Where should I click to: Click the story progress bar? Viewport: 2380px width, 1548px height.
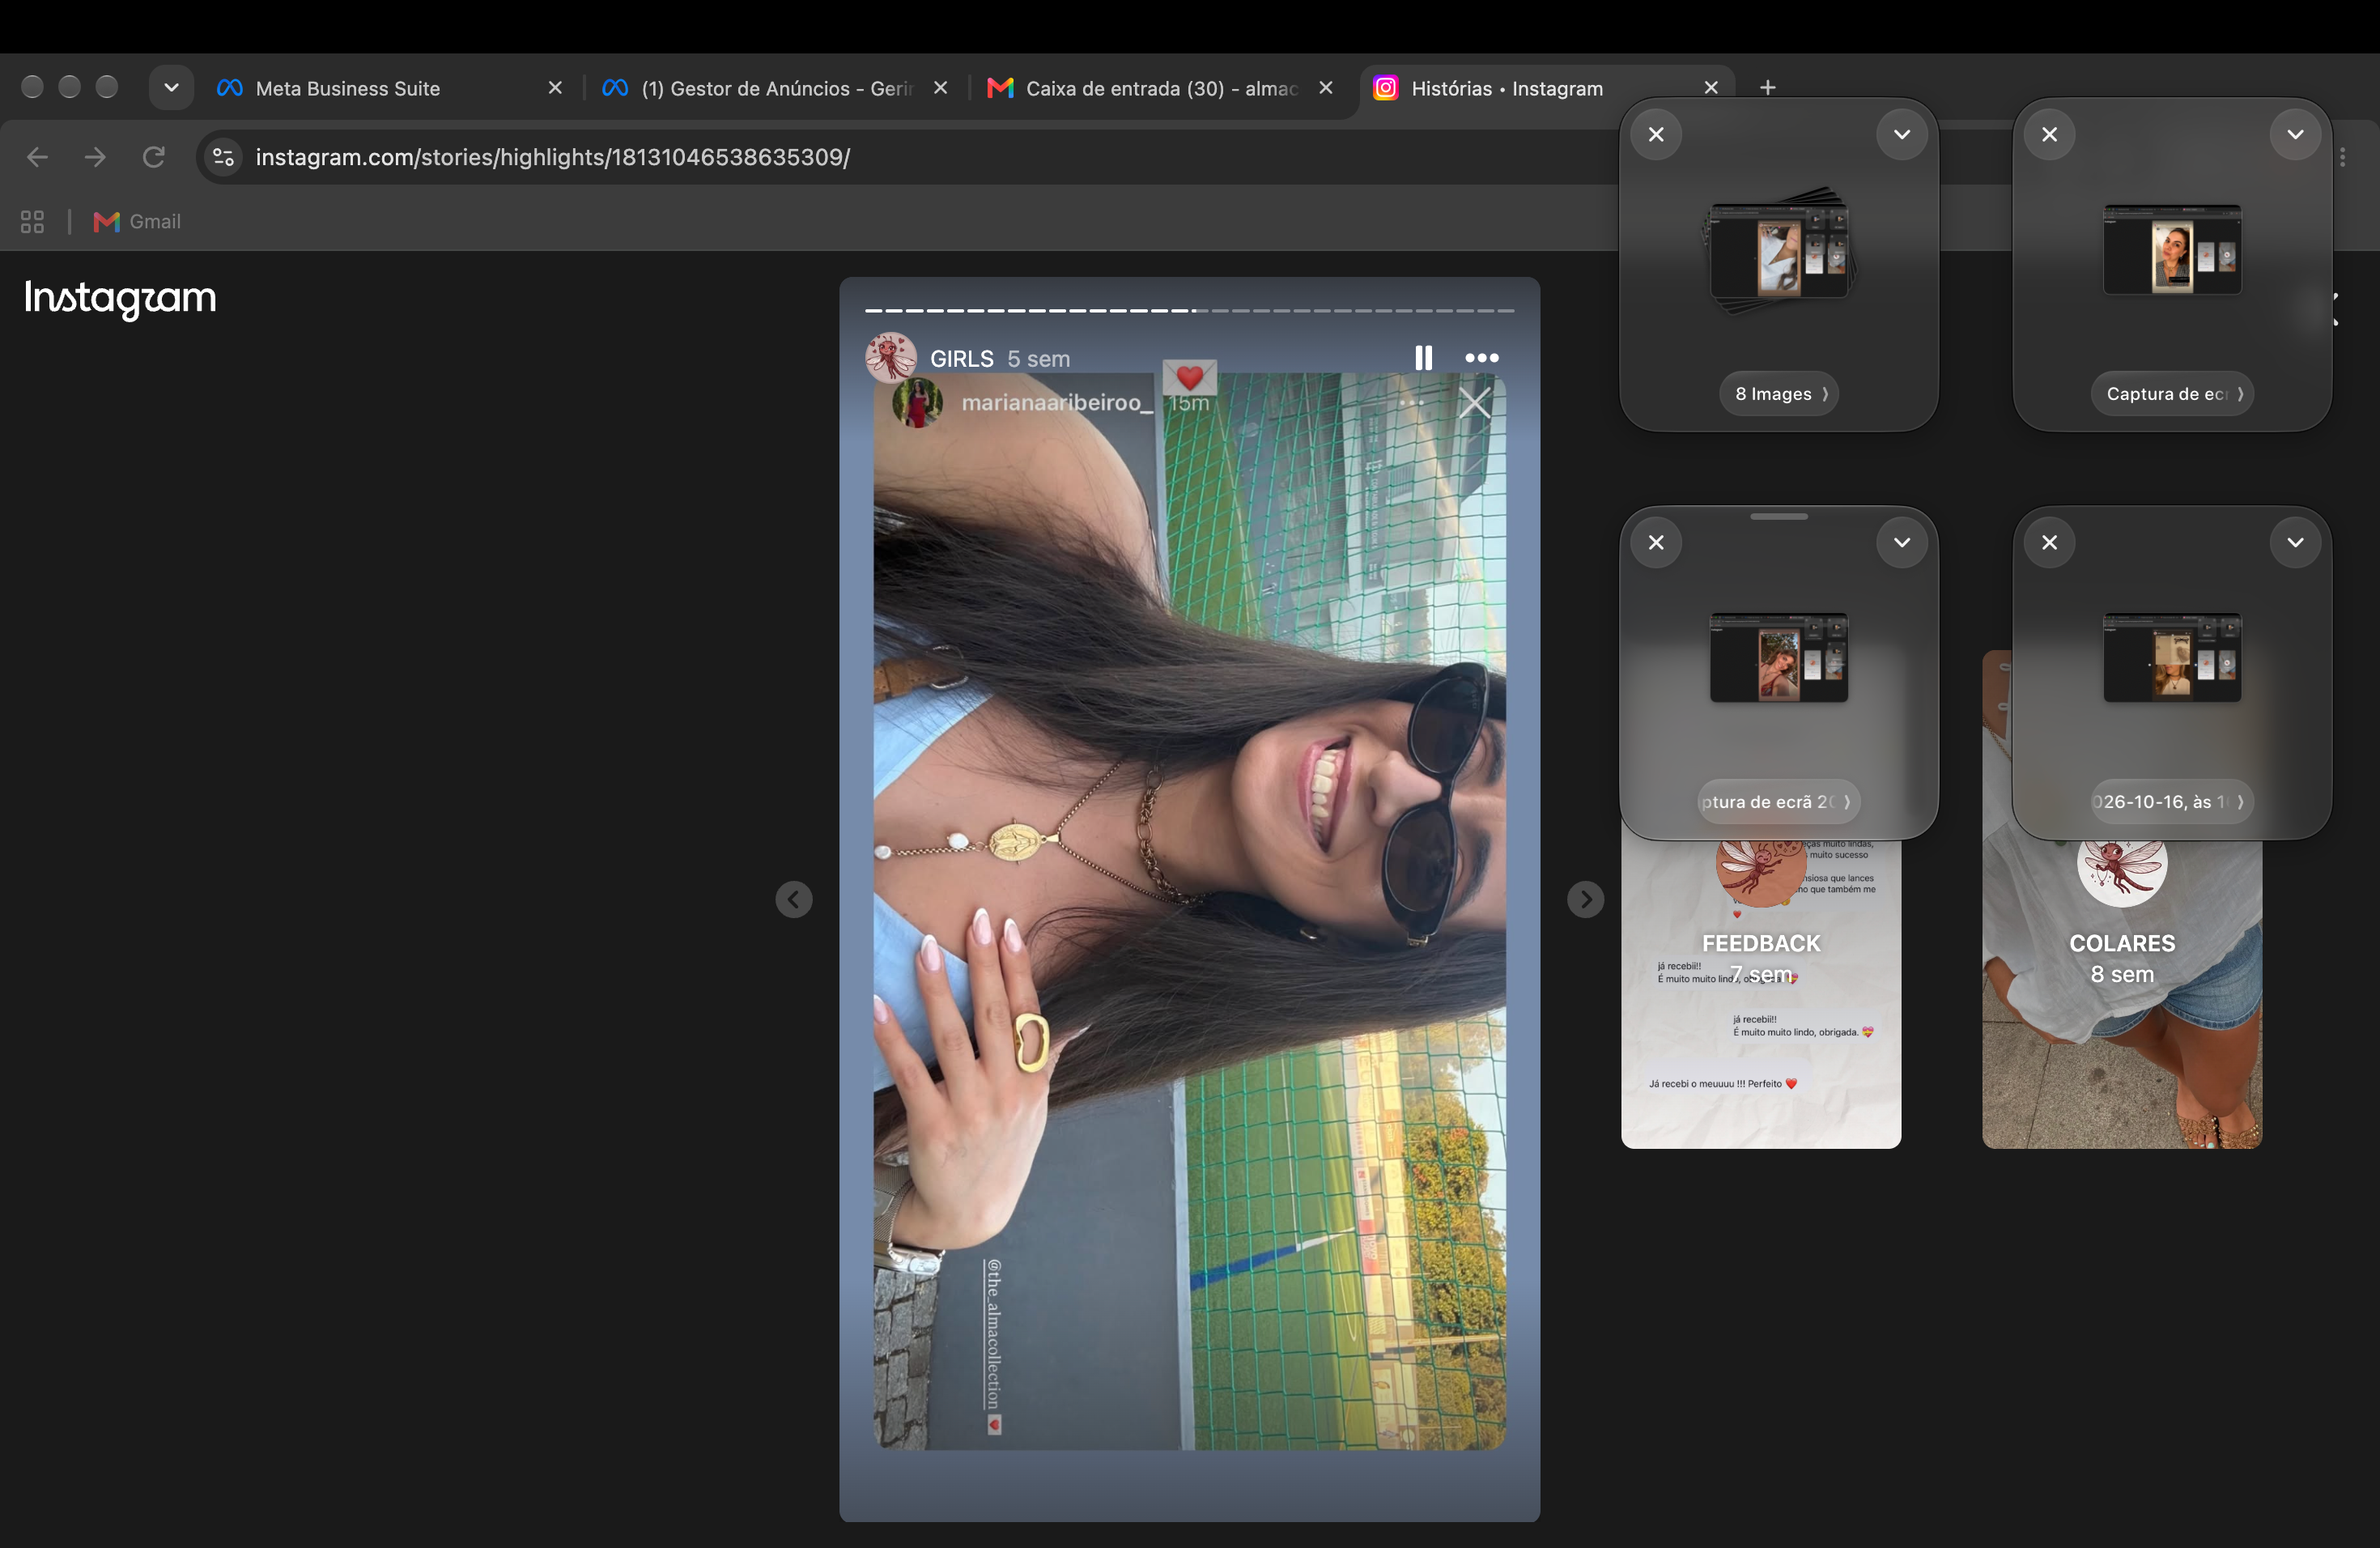[x=1189, y=311]
